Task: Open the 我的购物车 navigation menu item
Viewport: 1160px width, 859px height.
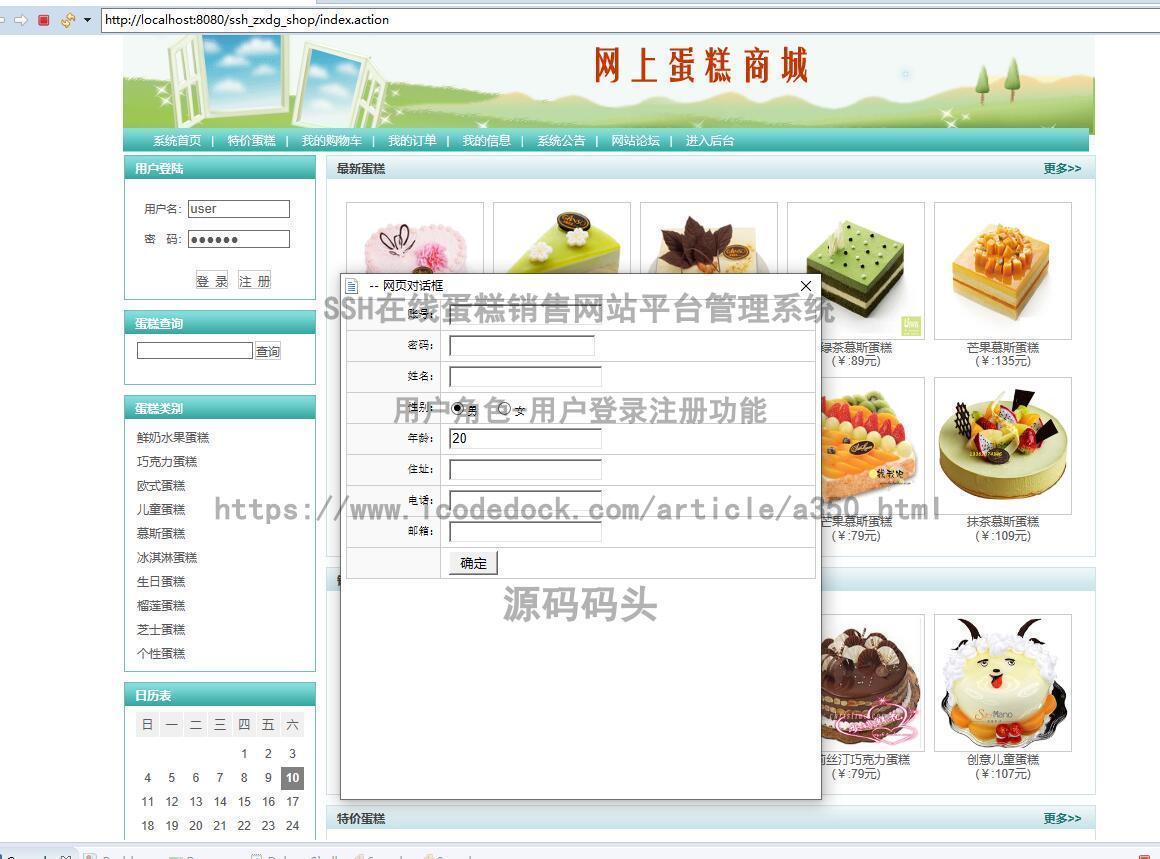Action: click(x=331, y=141)
